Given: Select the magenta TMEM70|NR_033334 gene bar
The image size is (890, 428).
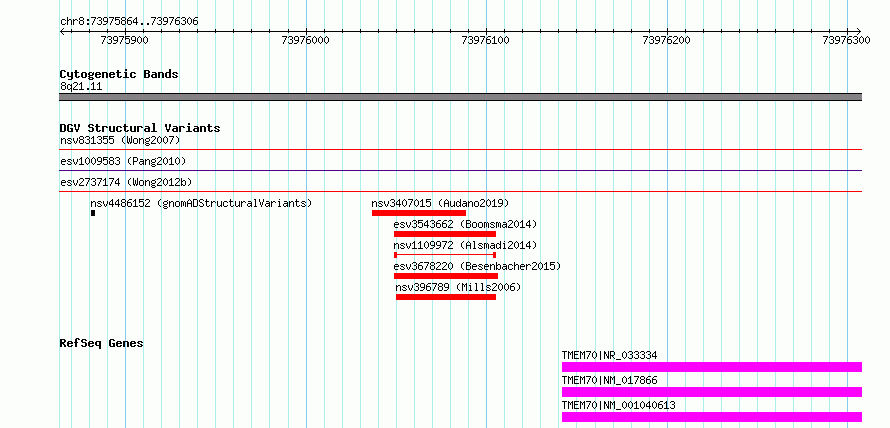Looking at the screenshot, I should pyautogui.click(x=712, y=367).
